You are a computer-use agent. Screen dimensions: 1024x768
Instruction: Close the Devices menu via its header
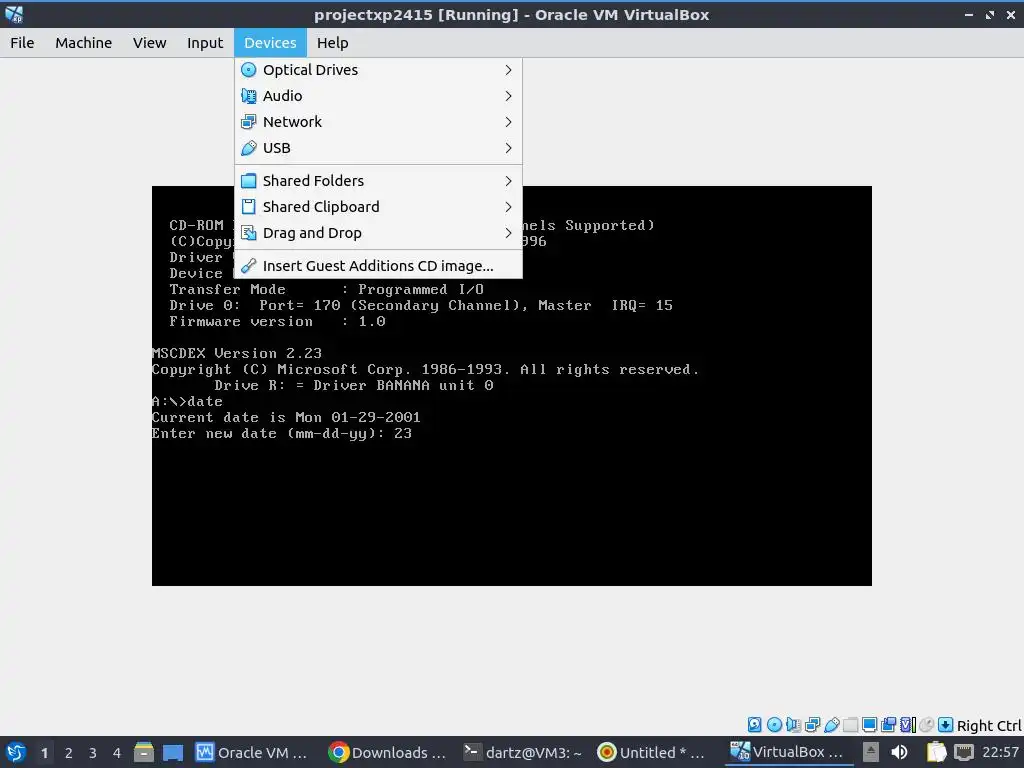[270, 42]
